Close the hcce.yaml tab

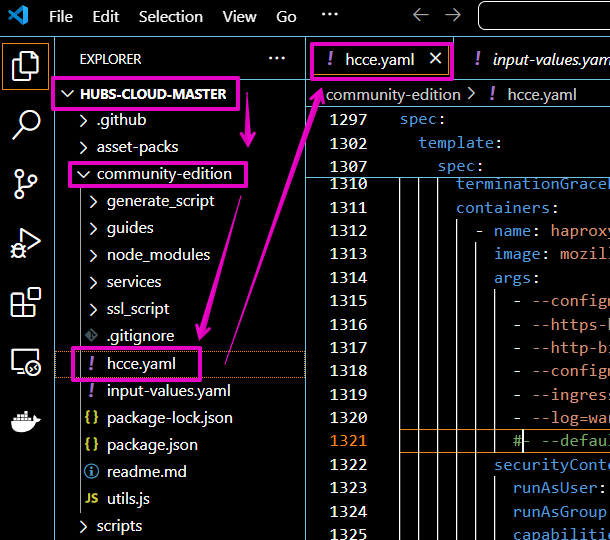(435, 59)
